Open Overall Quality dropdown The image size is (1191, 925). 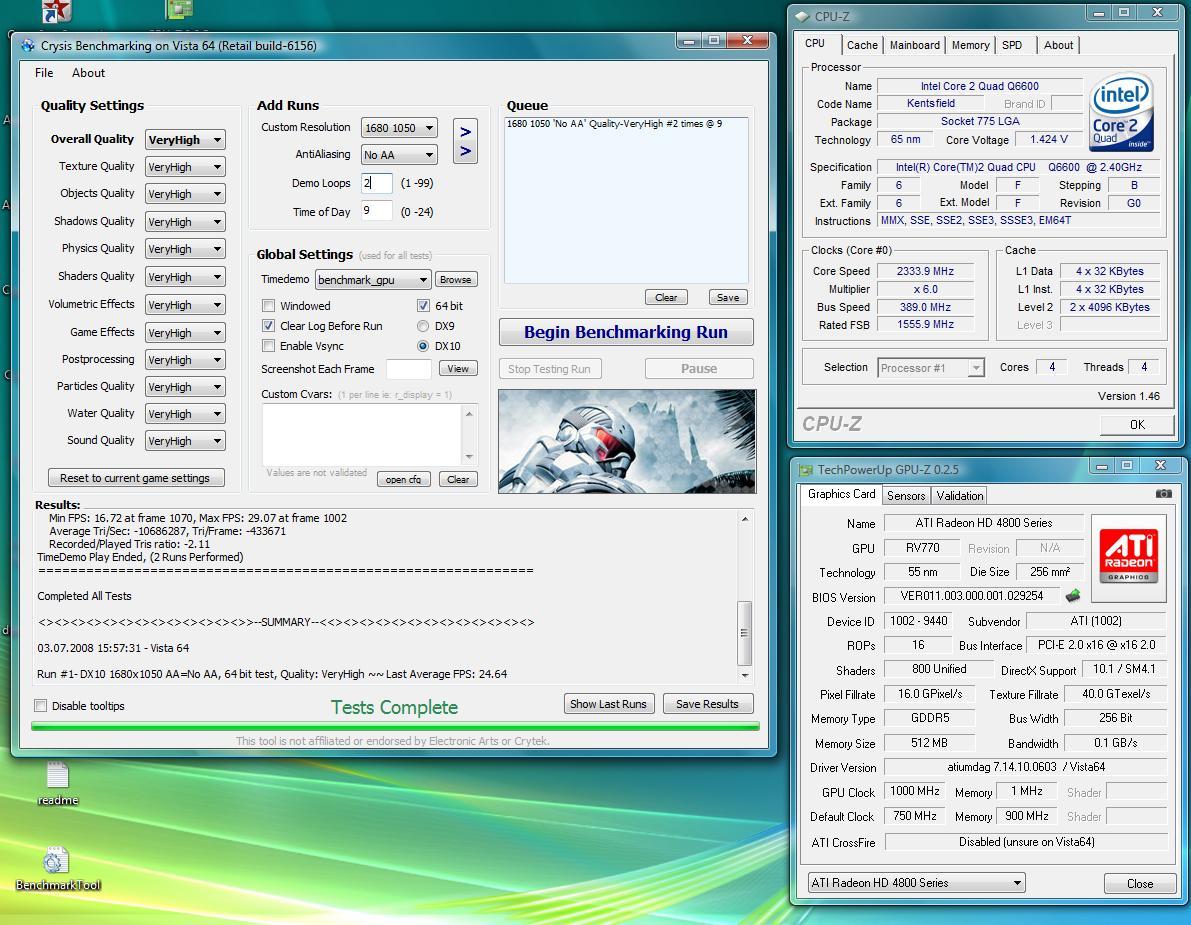point(185,140)
